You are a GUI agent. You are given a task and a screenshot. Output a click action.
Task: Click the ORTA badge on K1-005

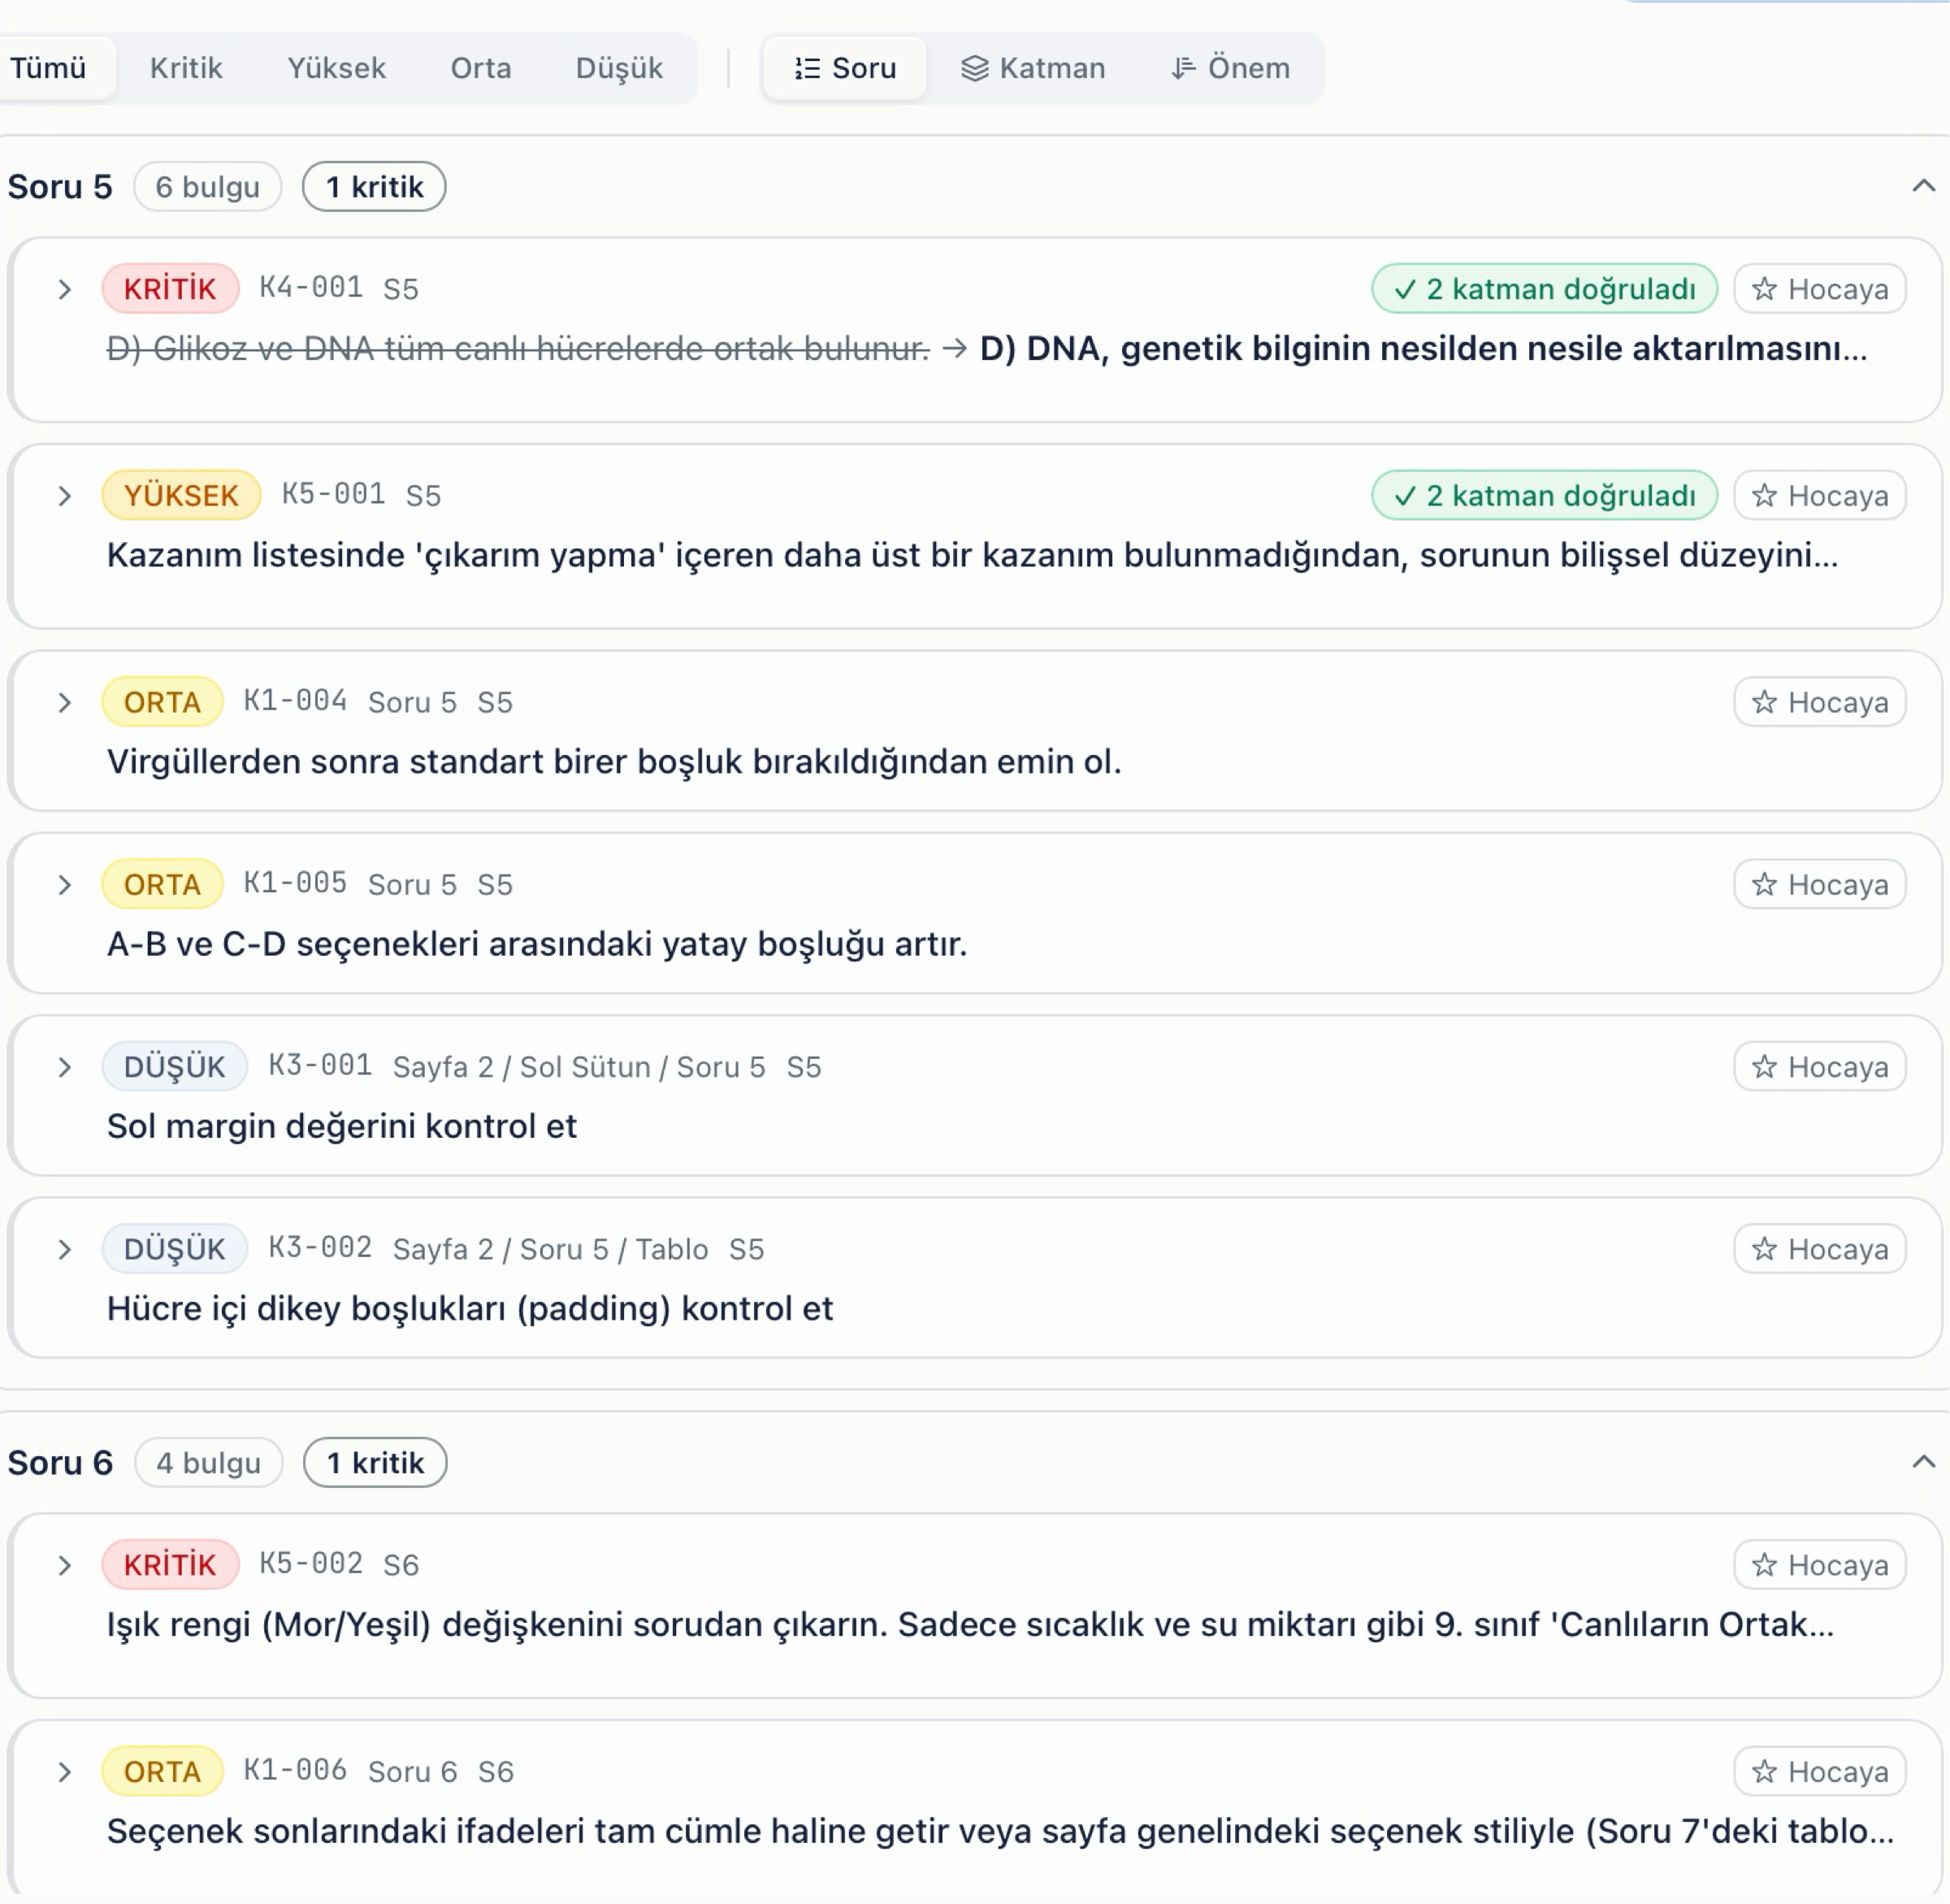click(x=162, y=884)
